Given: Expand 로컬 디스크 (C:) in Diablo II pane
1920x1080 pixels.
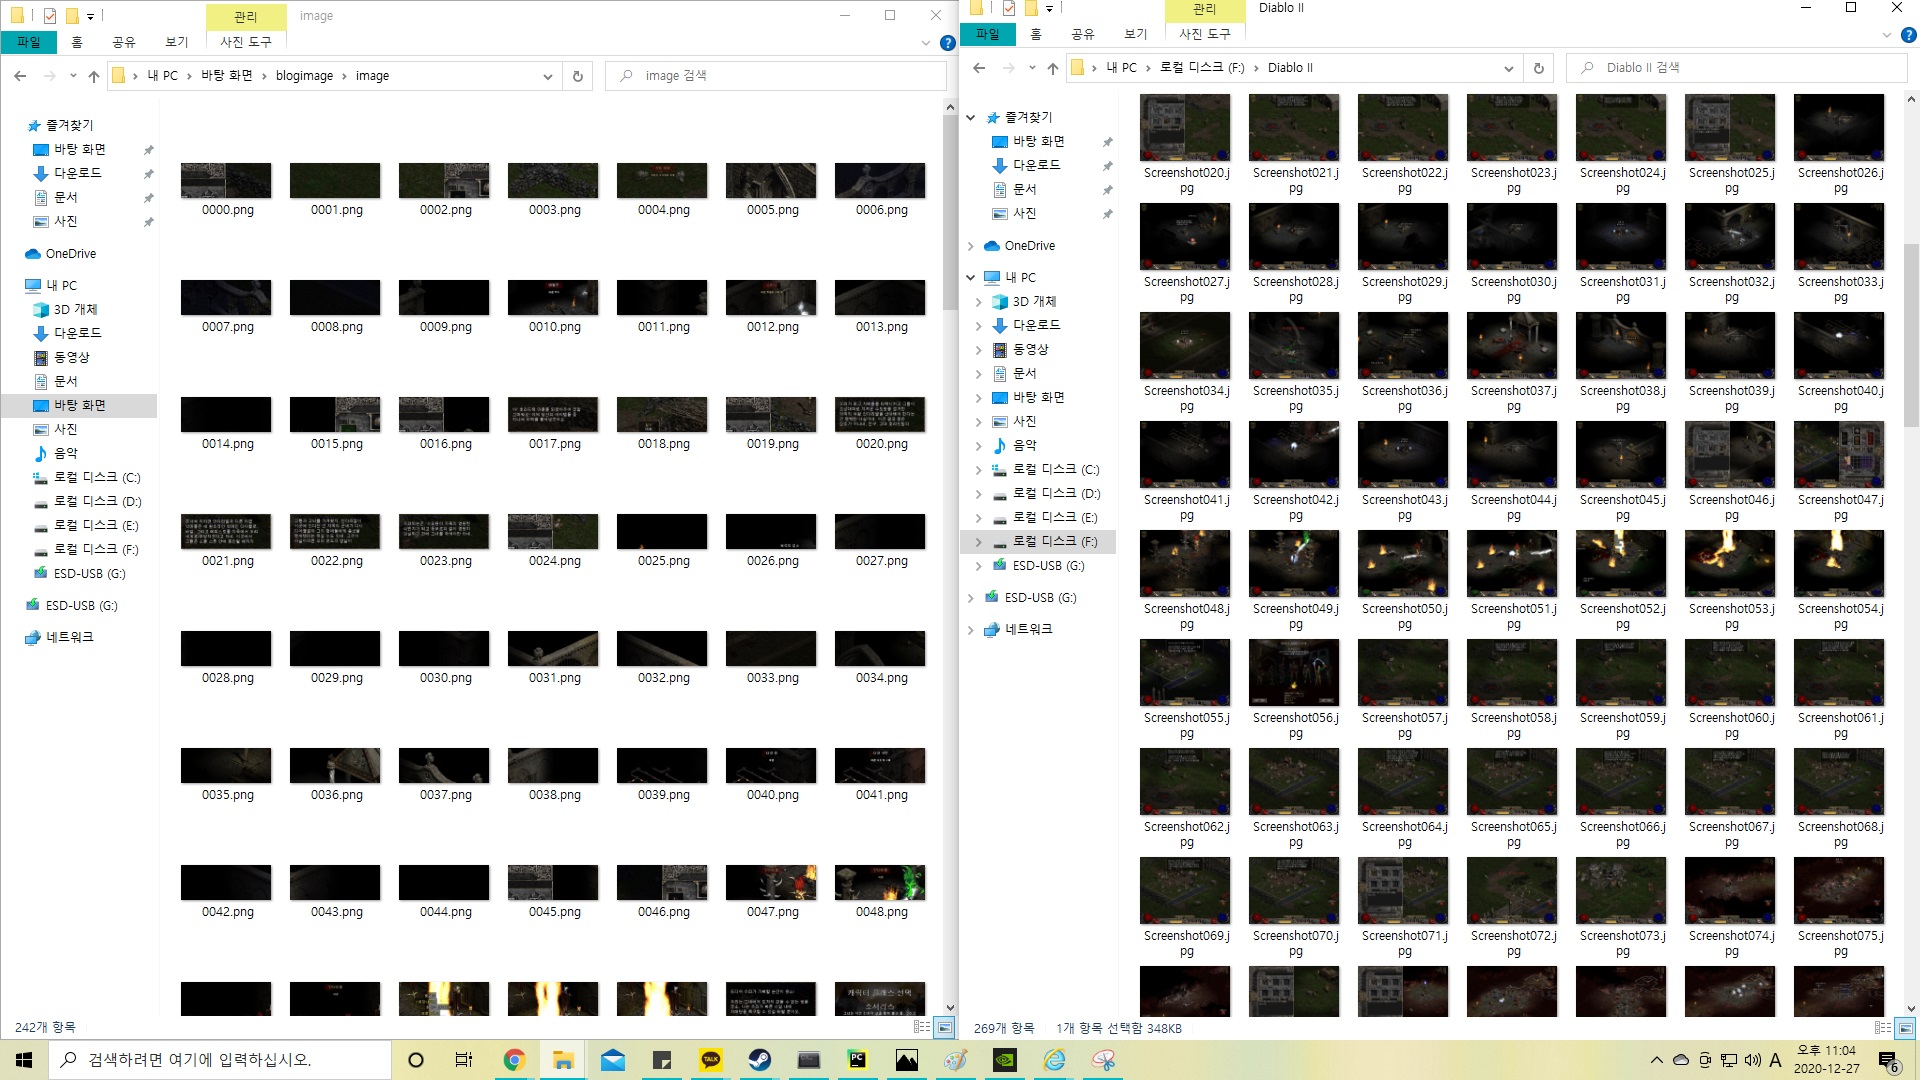Looking at the screenshot, I should (x=978, y=470).
